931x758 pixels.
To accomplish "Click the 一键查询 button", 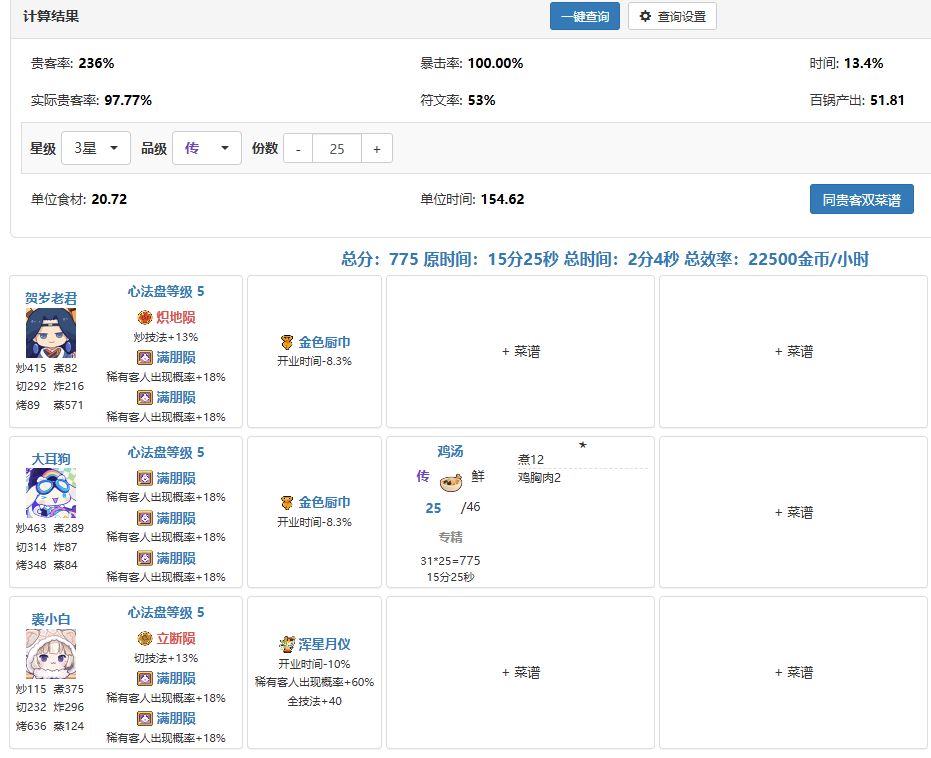I will pyautogui.click(x=585, y=16).
